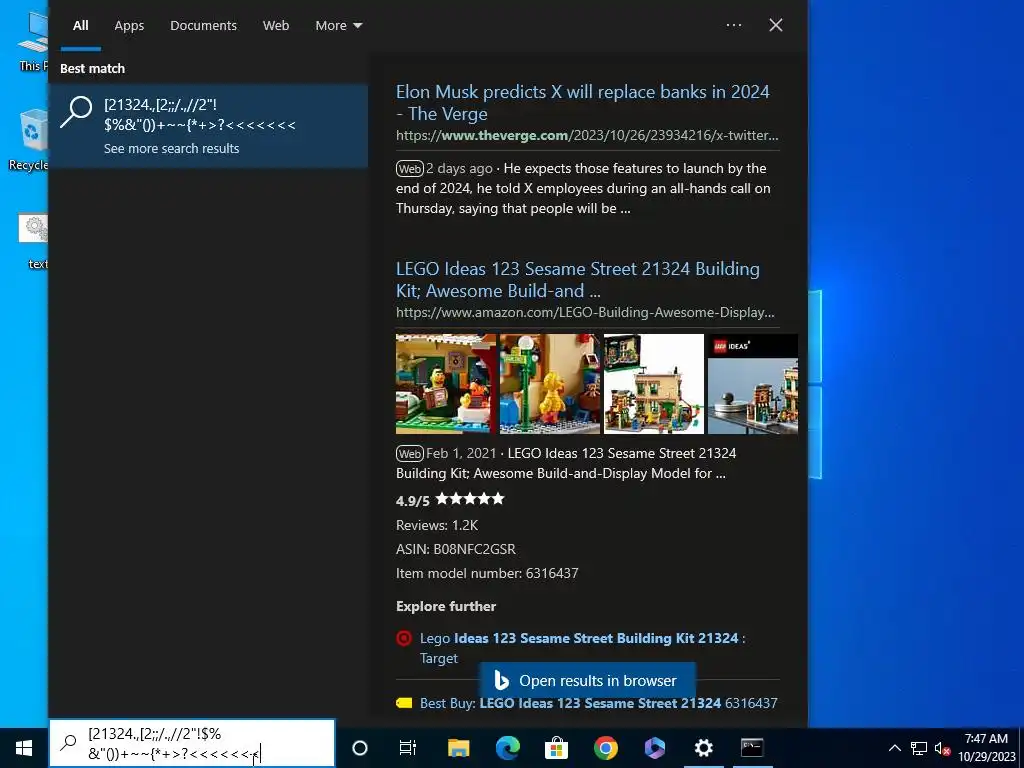The image size is (1024, 768).
Task: Open Target Lego Ideas Sesame Street link
Action: tap(583, 648)
